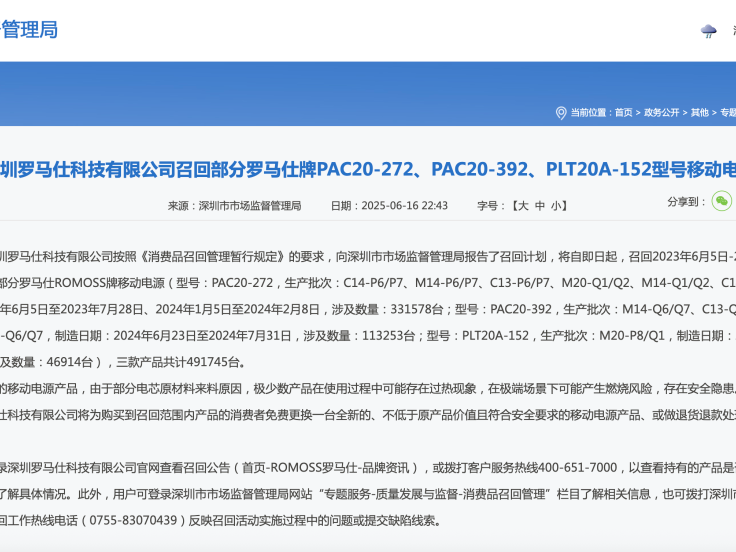Click the article headline about PAC20-272 recall
The width and height of the screenshot is (736, 552).
tap(368, 169)
